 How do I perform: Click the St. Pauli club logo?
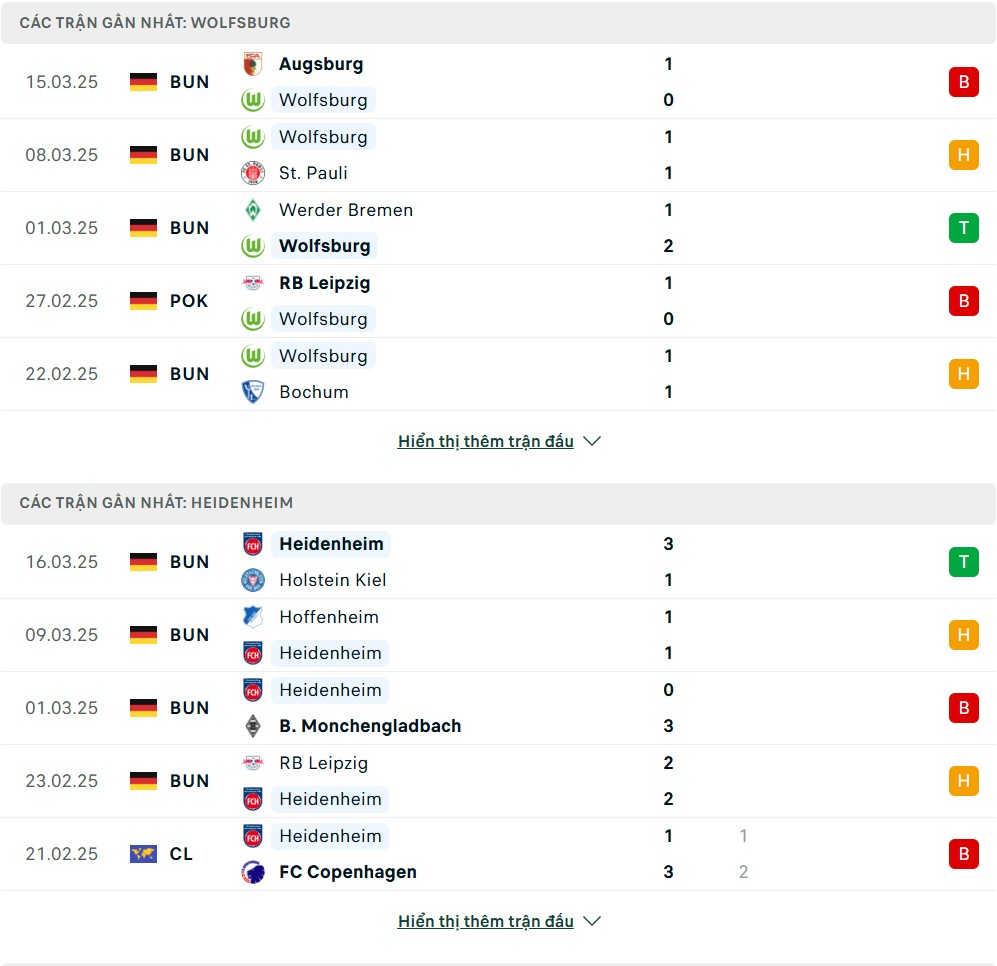tap(252, 173)
